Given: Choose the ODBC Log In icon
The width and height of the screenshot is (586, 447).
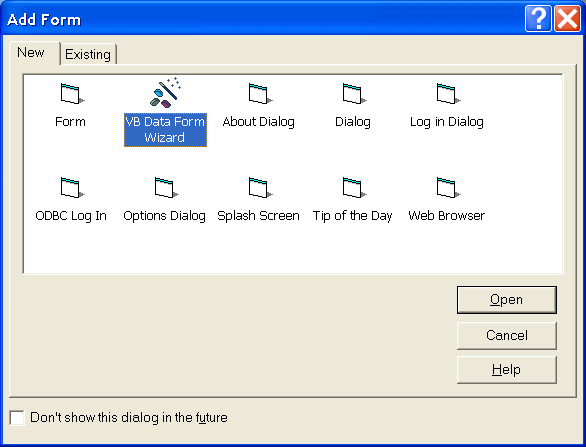Looking at the screenshot, I should pyautogui.click(x=72, y=187).
